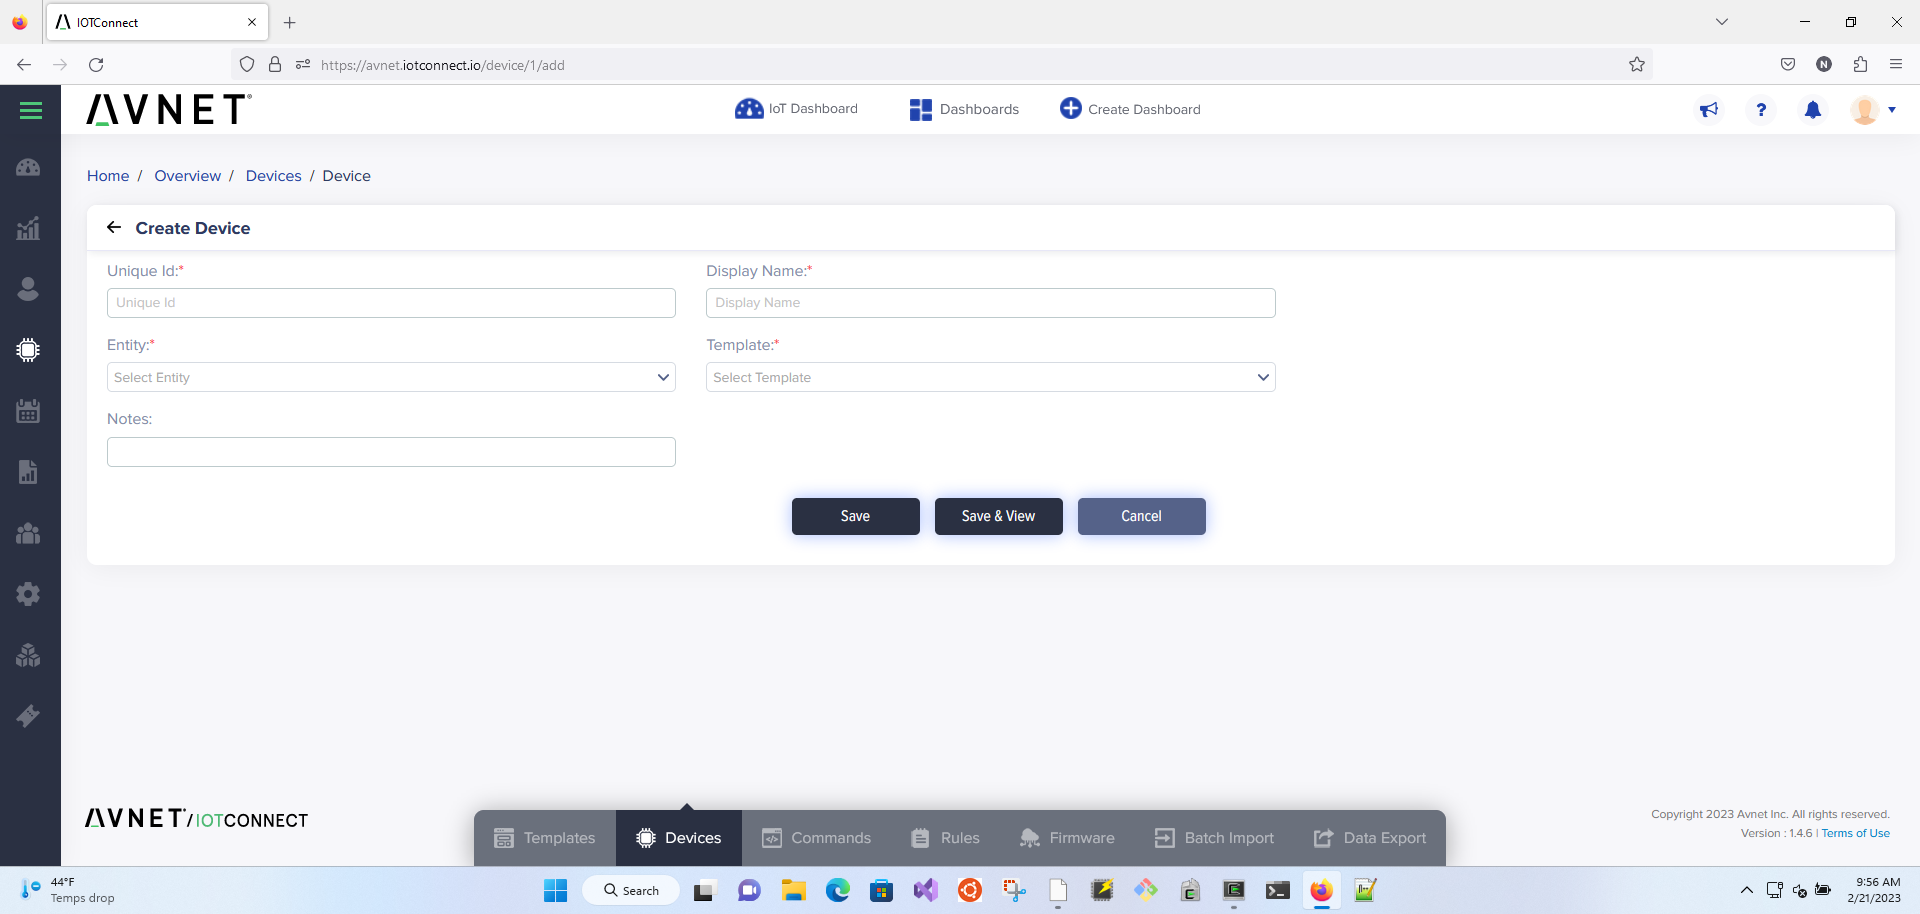The image size is (1920, 914).
Task: Switch to Rules tab
Action: pyautogui.click(x=945, y=838)
